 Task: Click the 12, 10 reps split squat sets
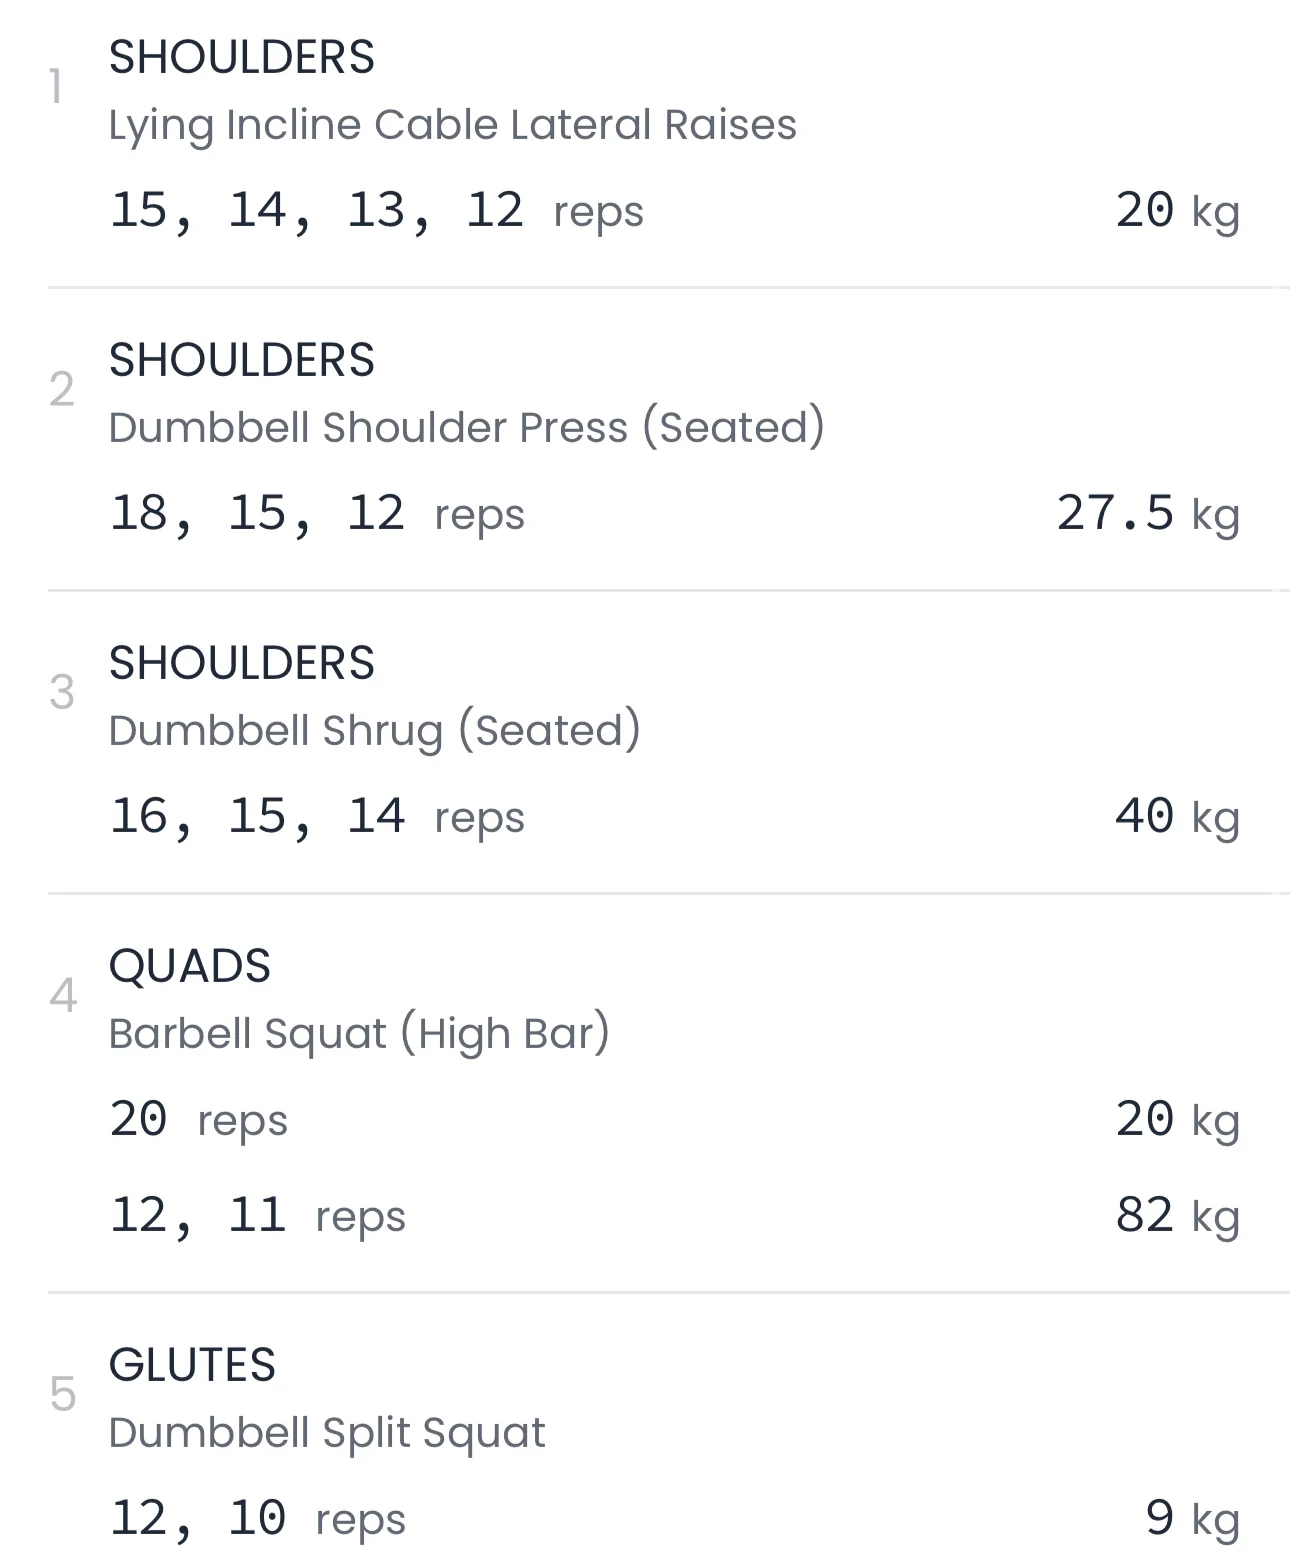point(257,1519)
